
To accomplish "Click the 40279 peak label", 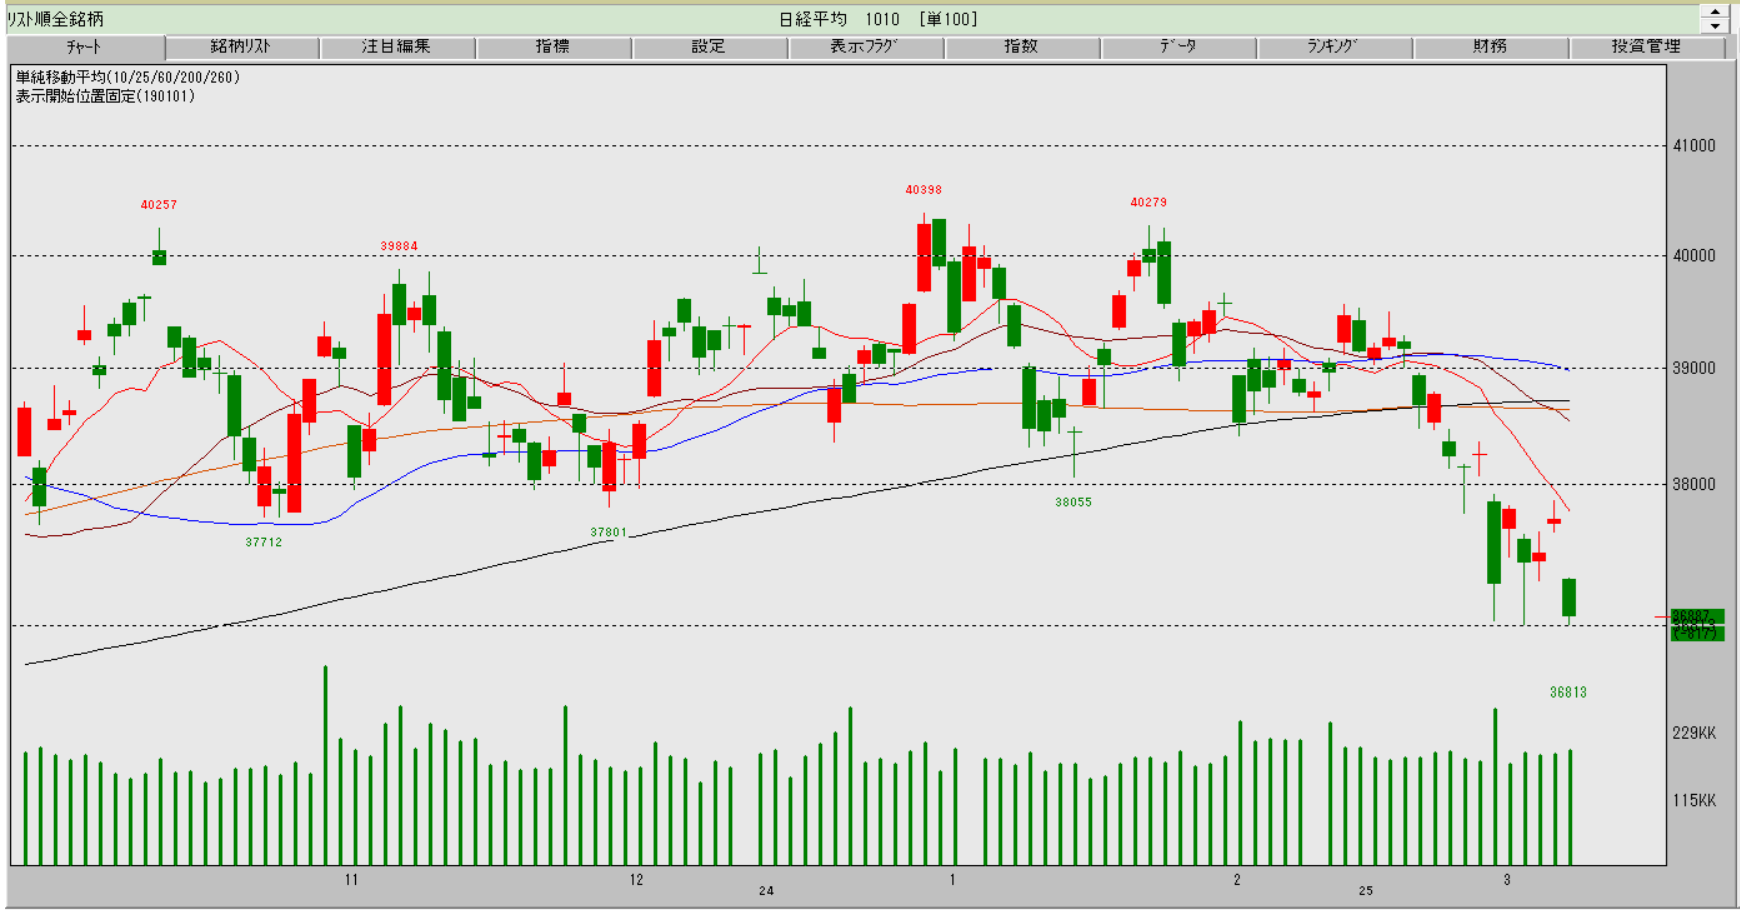I will pyautogui.click(x=1148, y=202).
